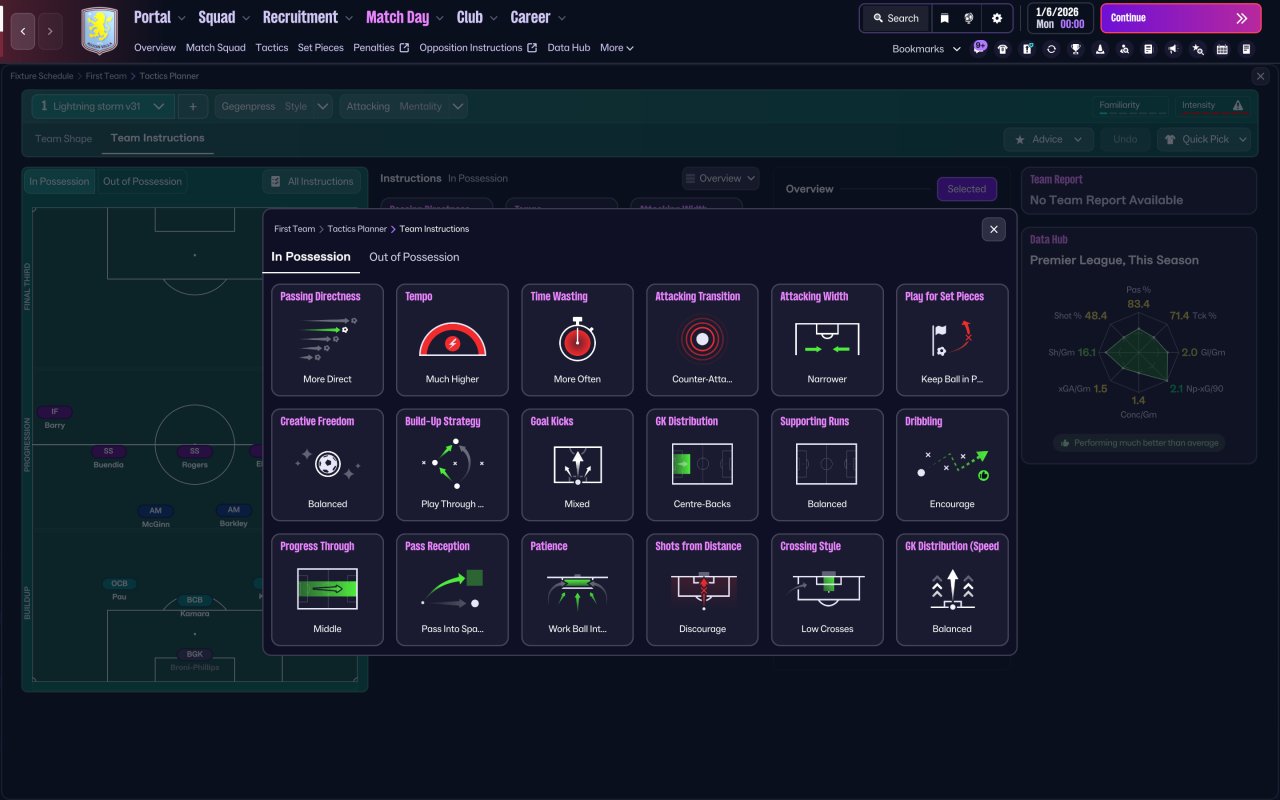Open the bookmark icon beside Search

tap(944, 18)
